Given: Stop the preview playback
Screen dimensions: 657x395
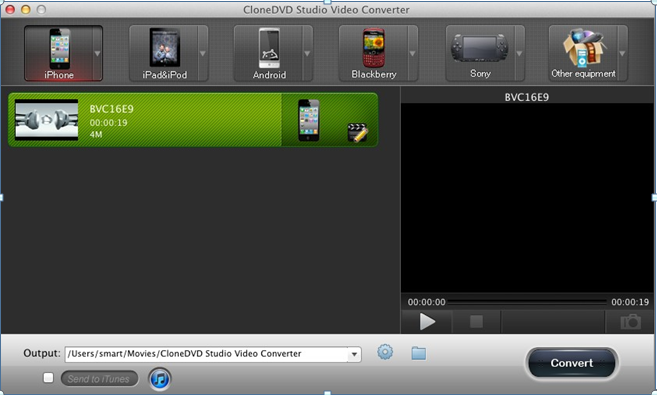Looking at the screenshot, I should [x=476, y=322].
